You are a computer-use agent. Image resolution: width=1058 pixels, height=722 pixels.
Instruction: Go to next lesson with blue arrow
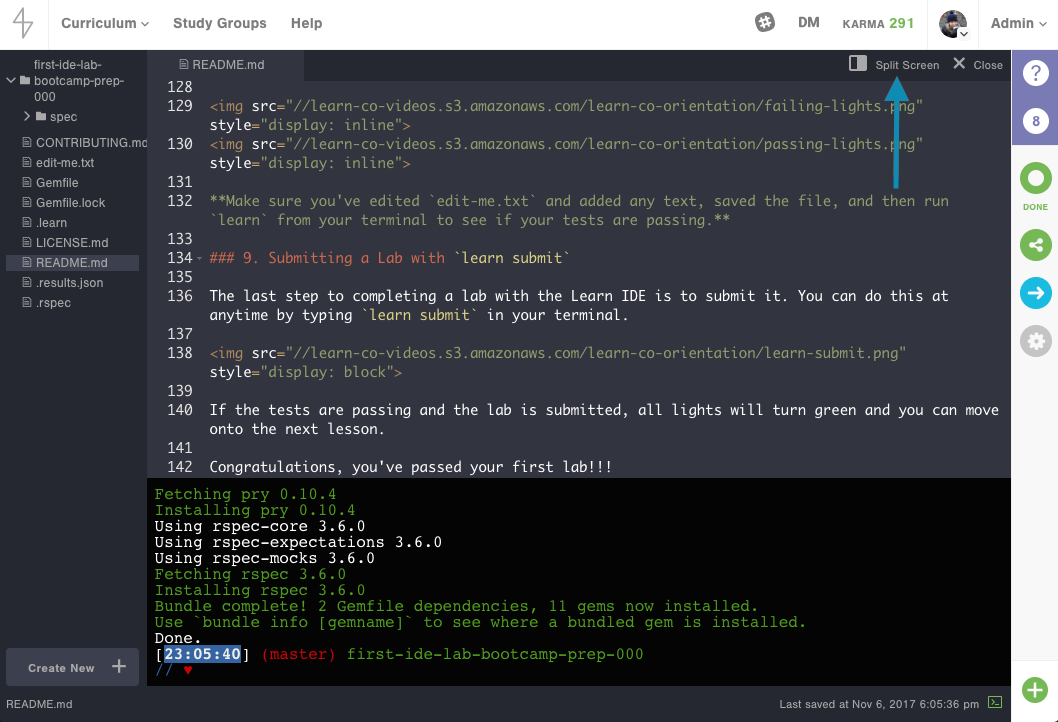1035,293
